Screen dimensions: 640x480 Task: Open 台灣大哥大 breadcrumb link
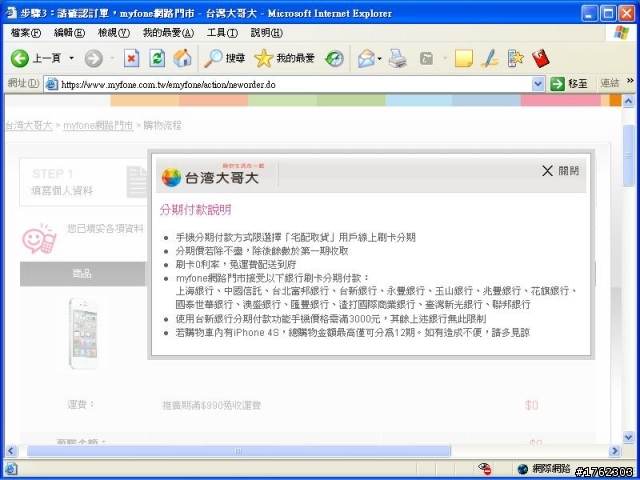(x=29, y=126)
